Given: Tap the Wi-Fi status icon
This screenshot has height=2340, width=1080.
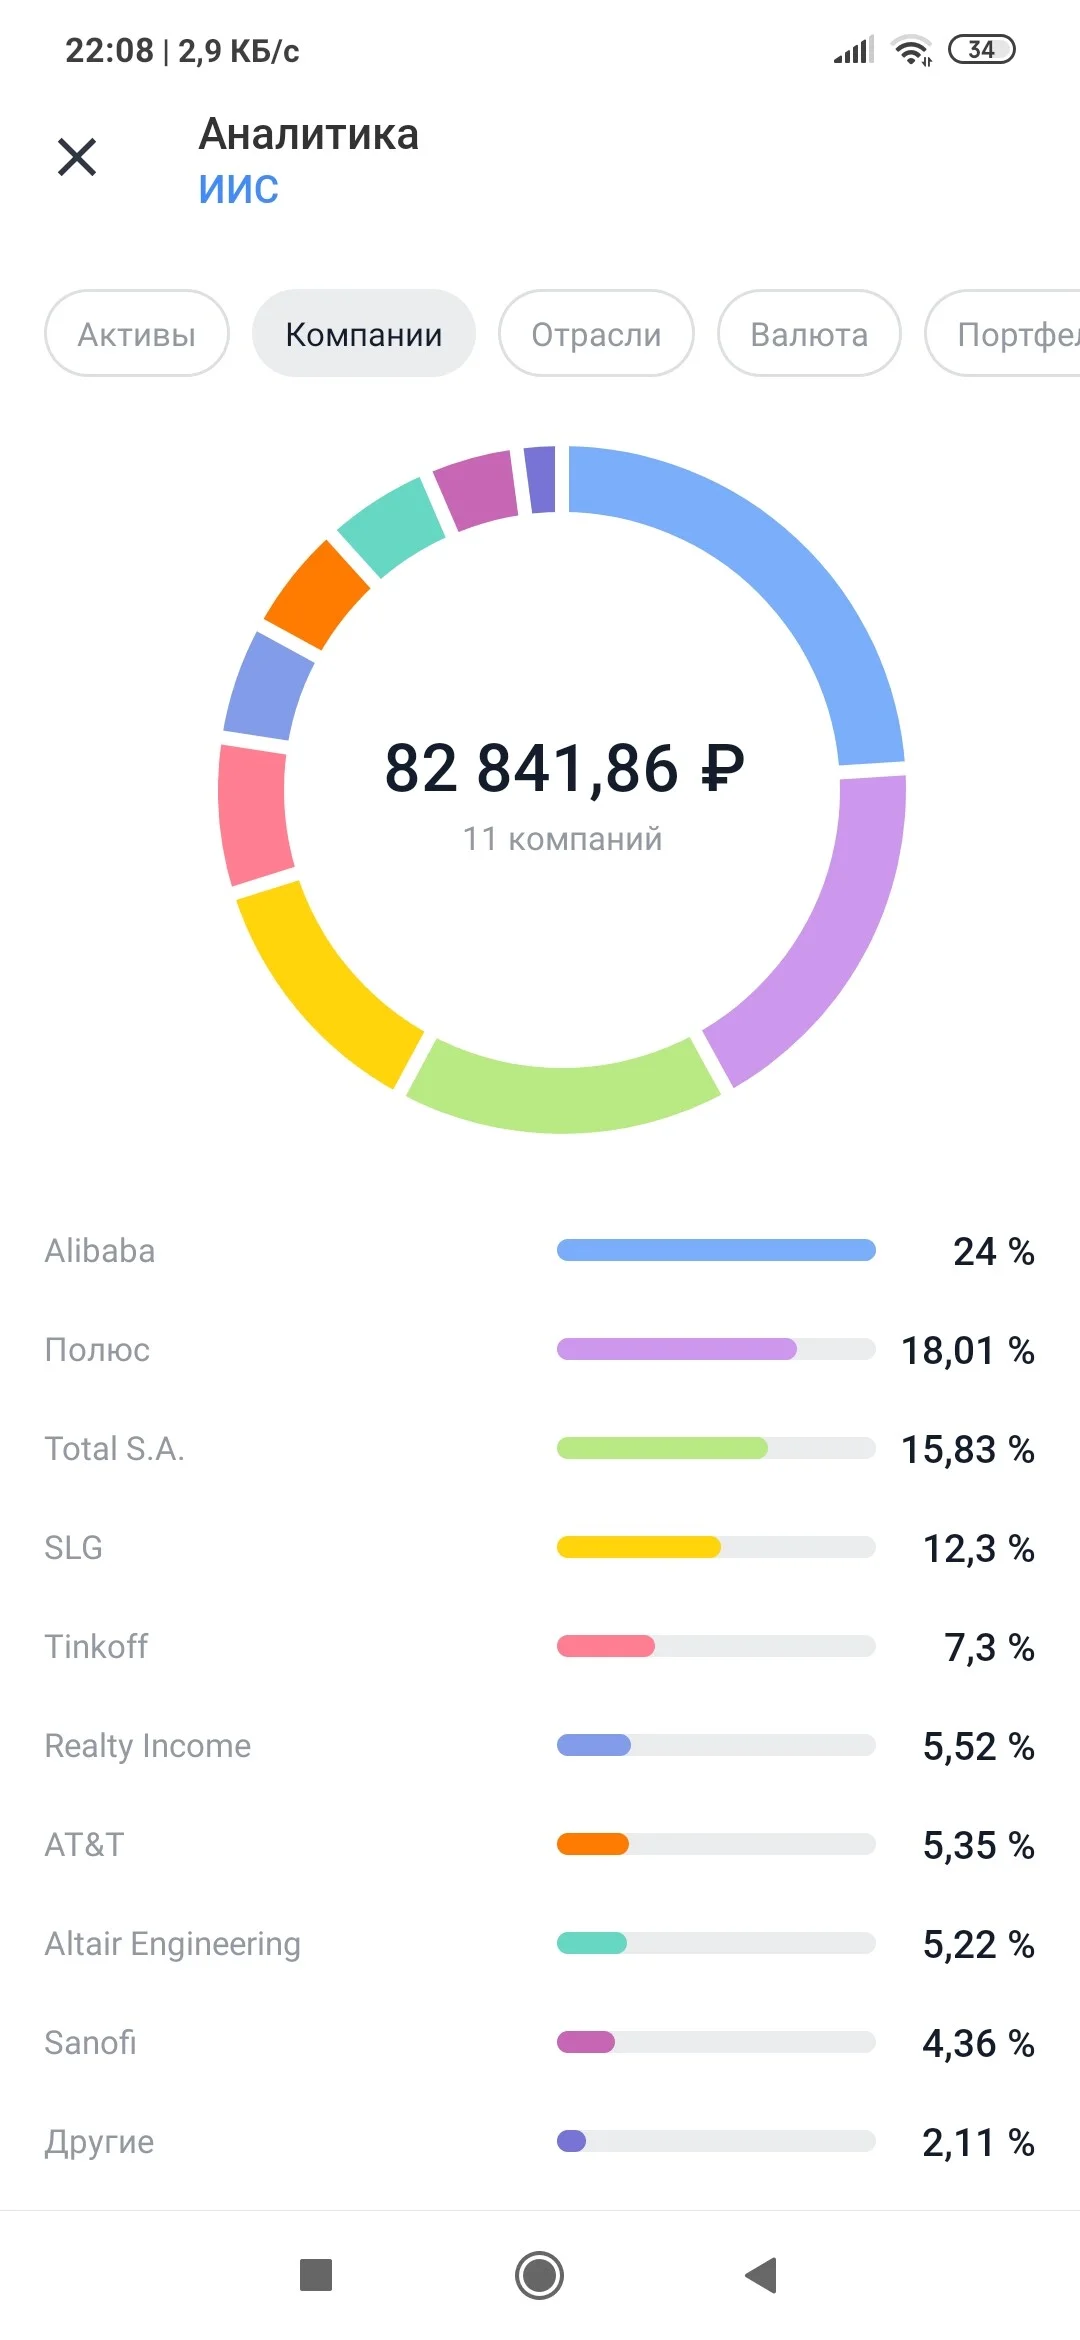Looking at the screenshot, I should point(912,49).
